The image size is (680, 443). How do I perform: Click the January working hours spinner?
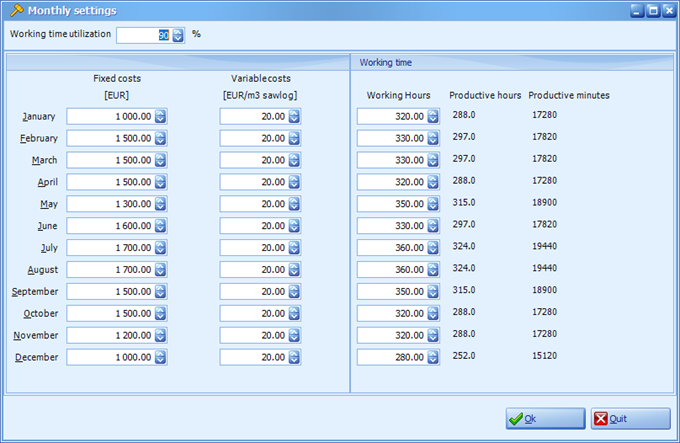(x=433, y=116)
